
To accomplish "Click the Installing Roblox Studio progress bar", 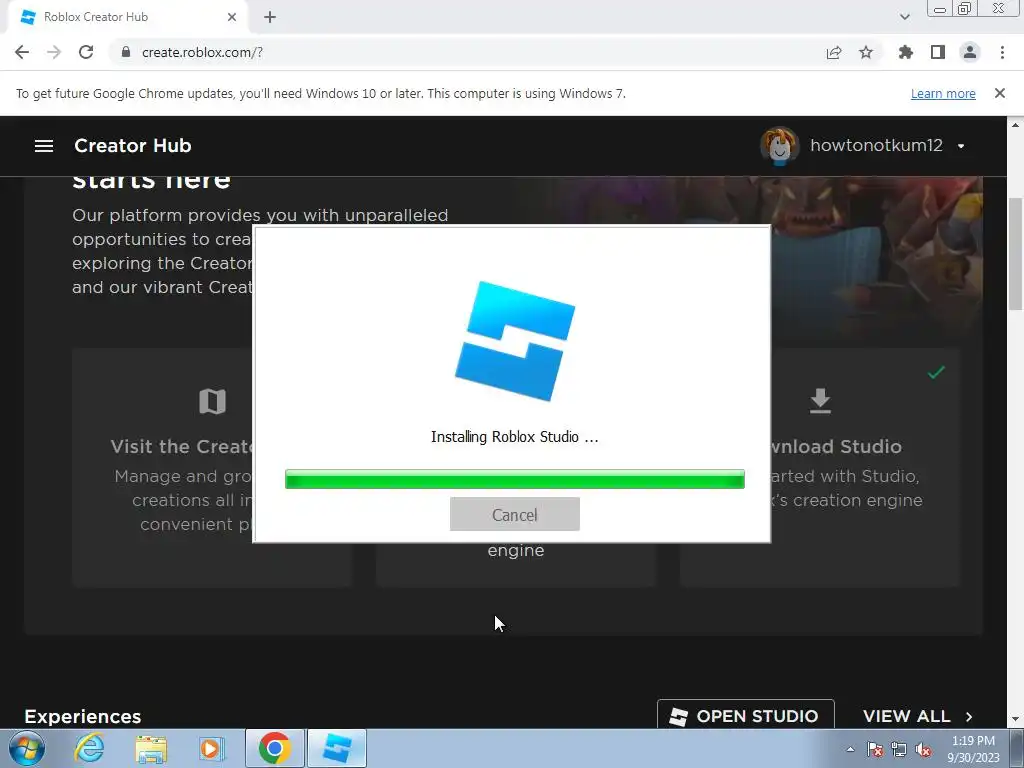I will [515, 479].
